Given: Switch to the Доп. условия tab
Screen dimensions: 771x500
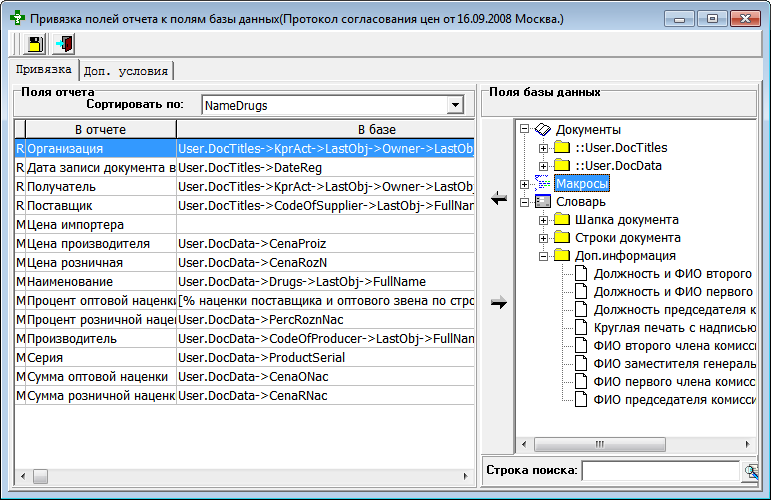Looking at the screenshot, I should [126, 70].
